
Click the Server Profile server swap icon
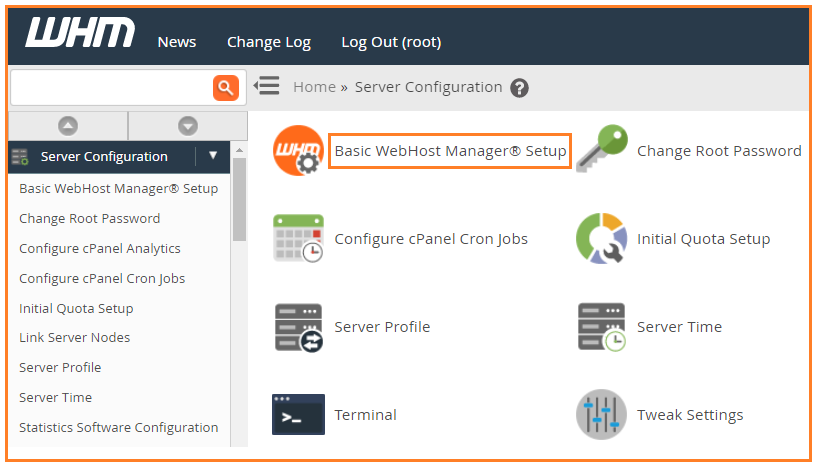point(299,327)
